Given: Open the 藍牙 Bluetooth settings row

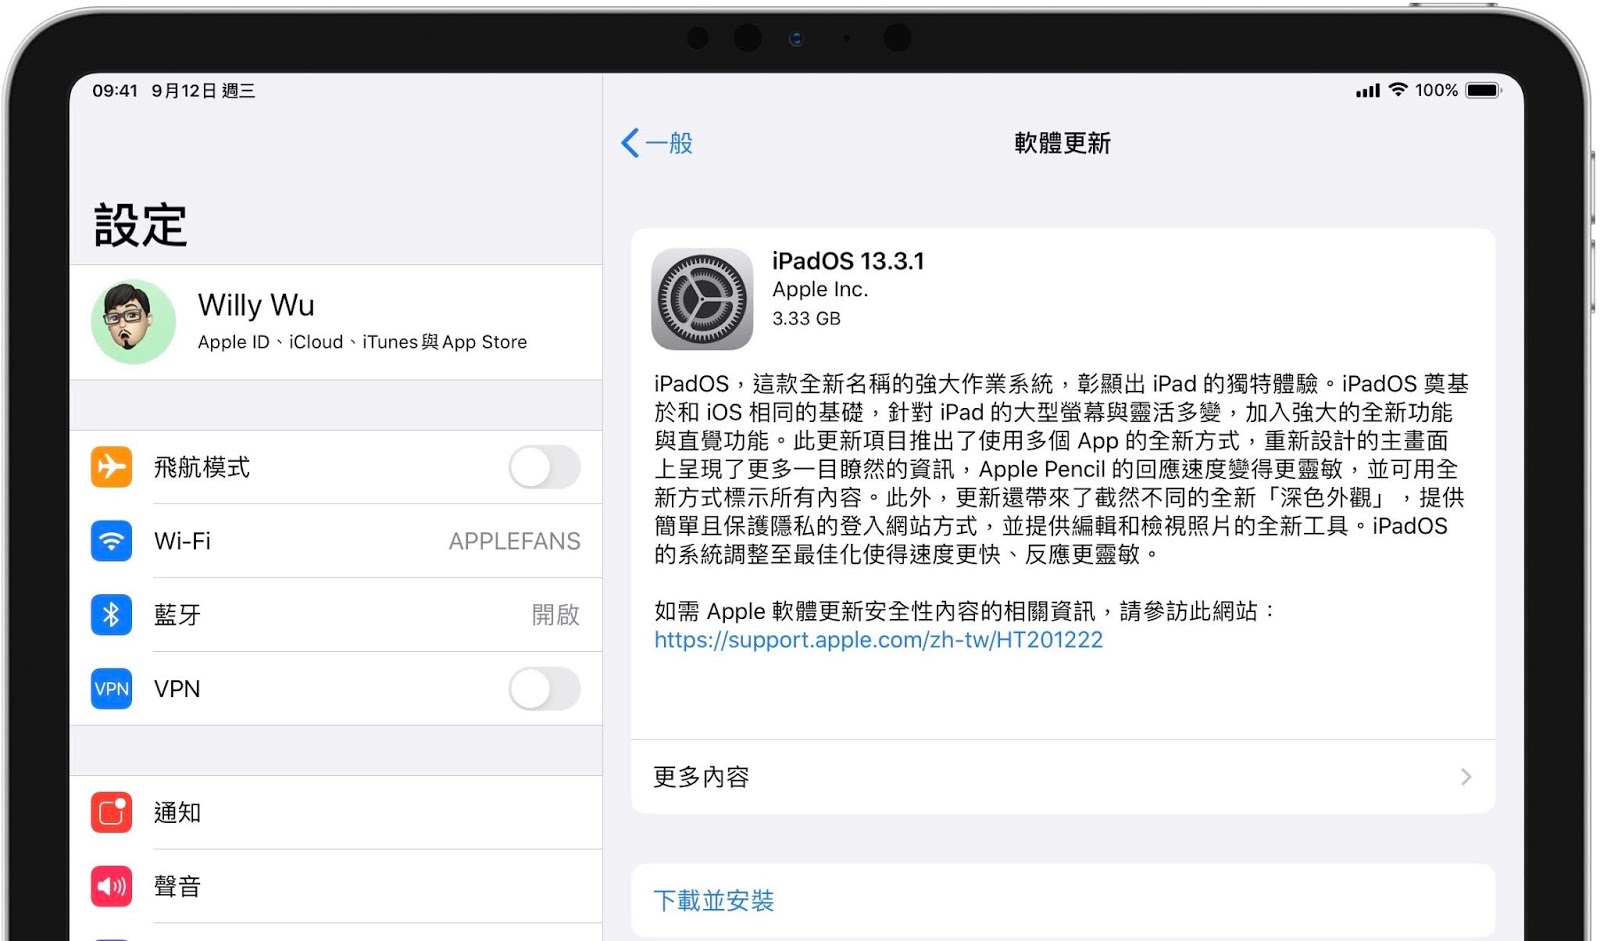Looking at the screenshot, I should [336, 615].
